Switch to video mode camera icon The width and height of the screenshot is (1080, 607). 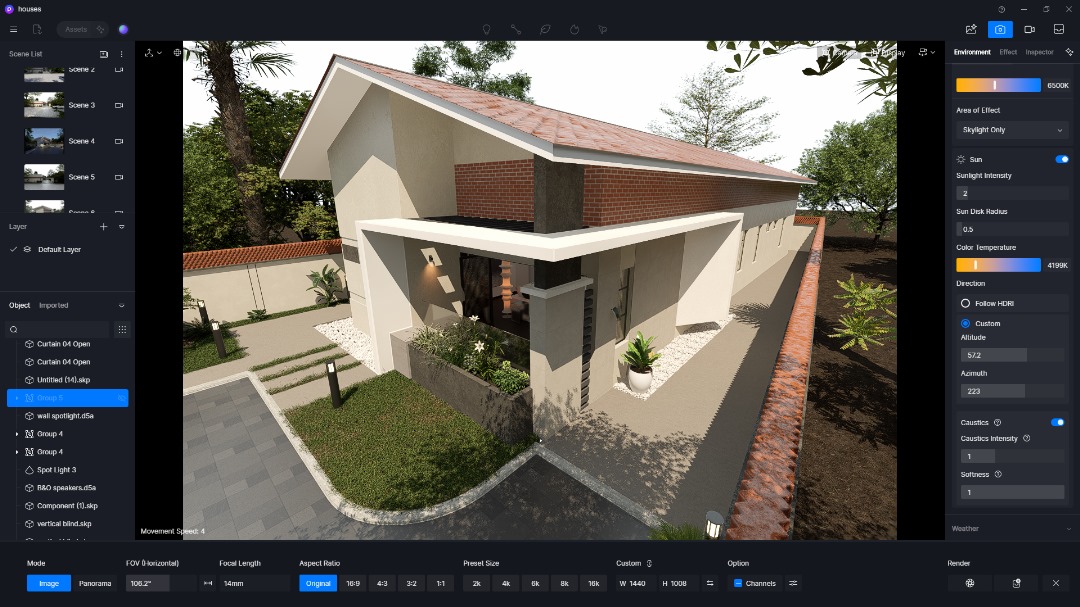[x=1029, y=30]
